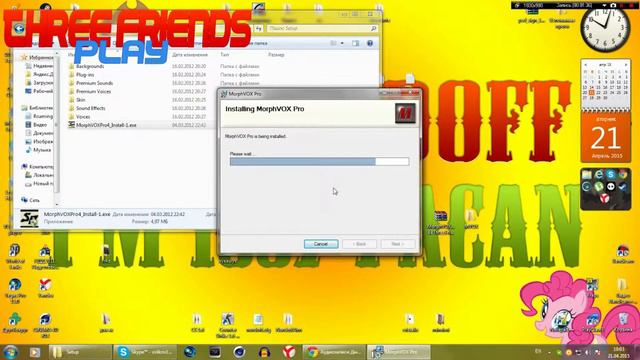This screenshot has height=360, width=640.
Task: Select Избранное in navigation pane
Action: click(x=38, y=58)
